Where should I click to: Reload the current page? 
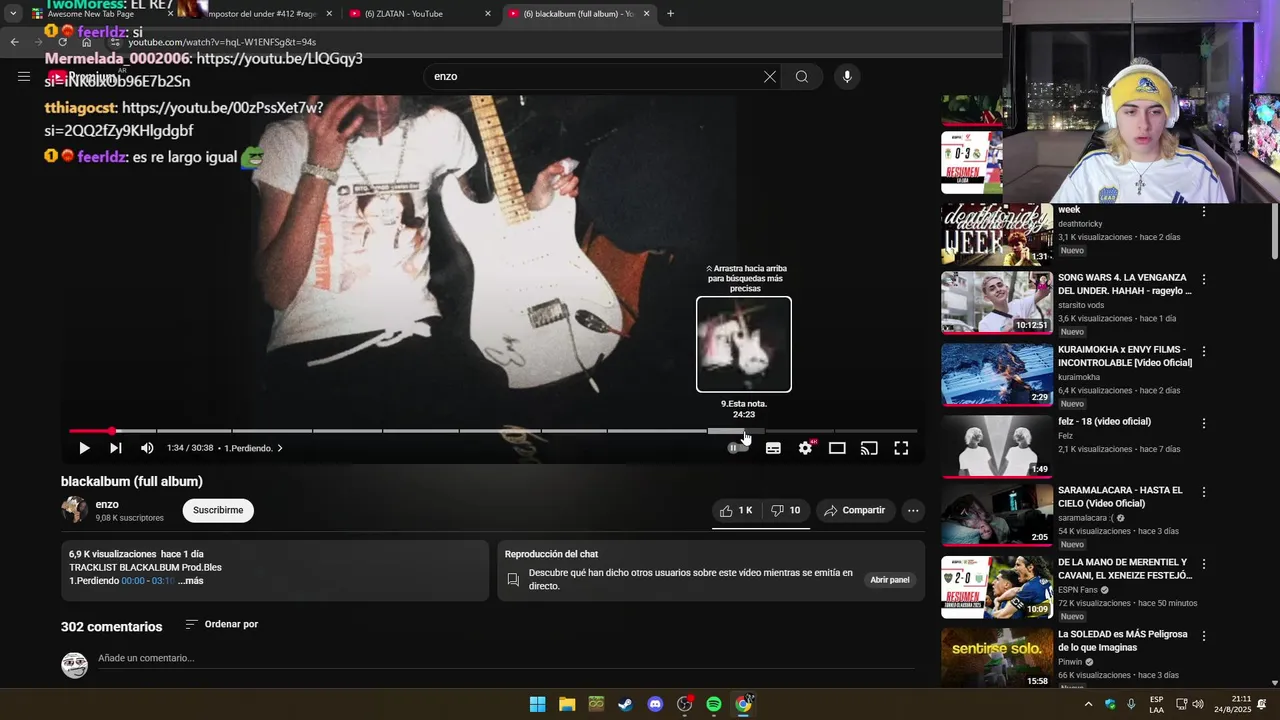[62, 42]
